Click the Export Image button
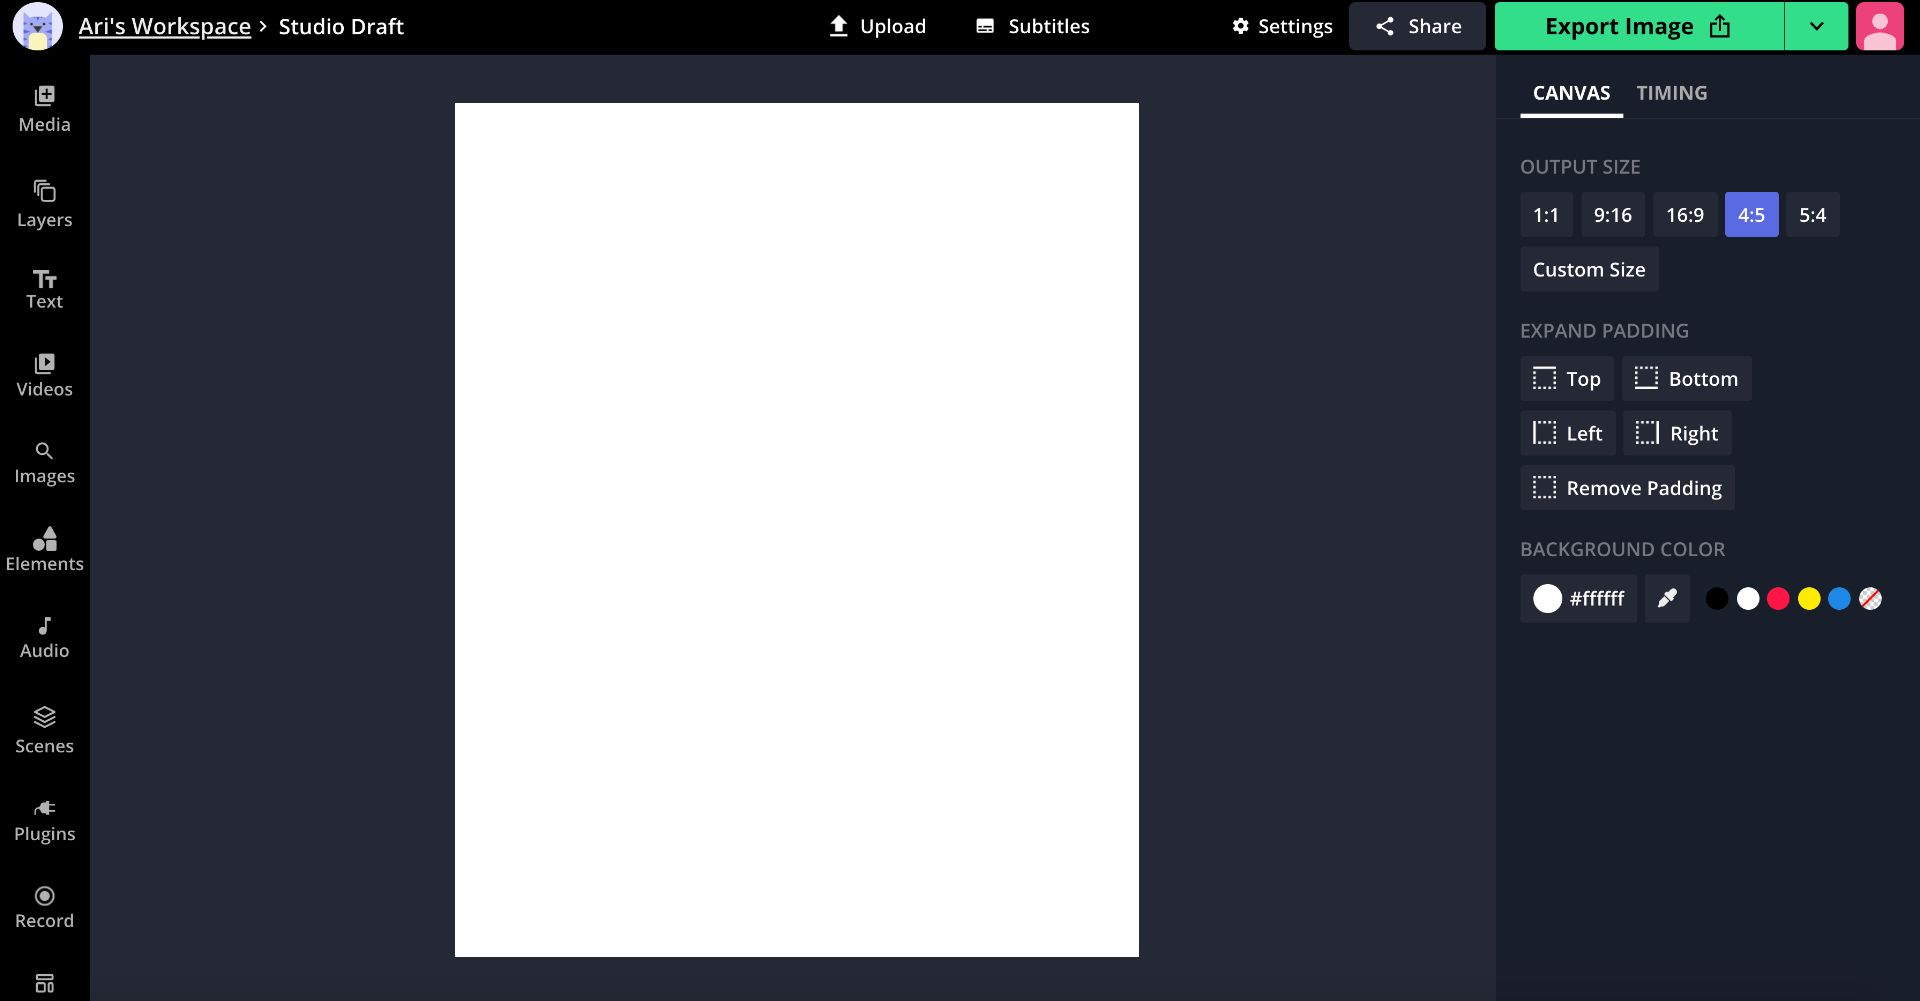The height and width of the screenshot is (1001, 1920). pyautogui.click(x=1639, y=26)
